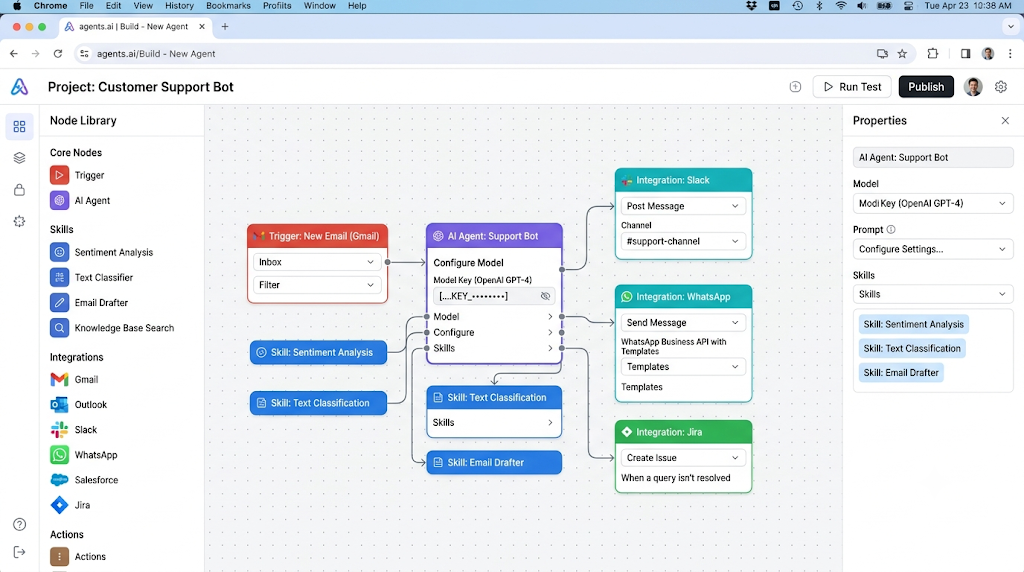Add the WhatsApp integration icon
1024x572 pixels.
(59, 454)
